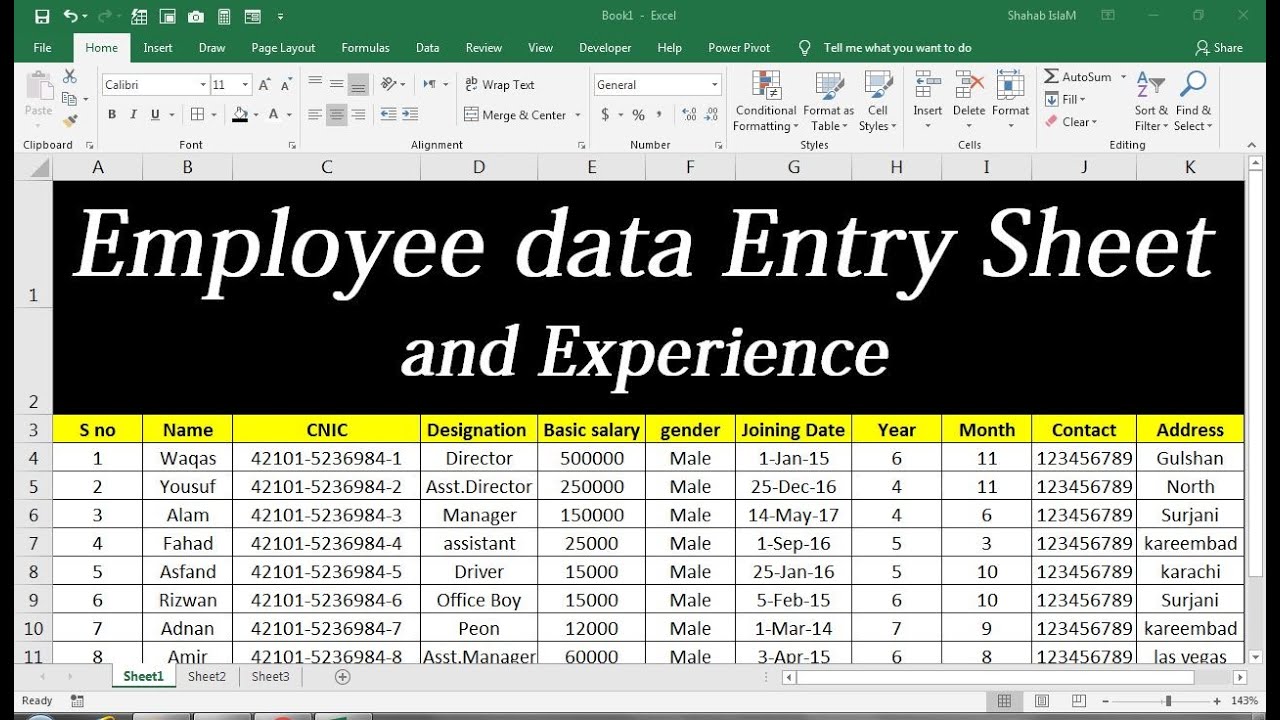
Task: Click the font color button
Action: [275, 115]
